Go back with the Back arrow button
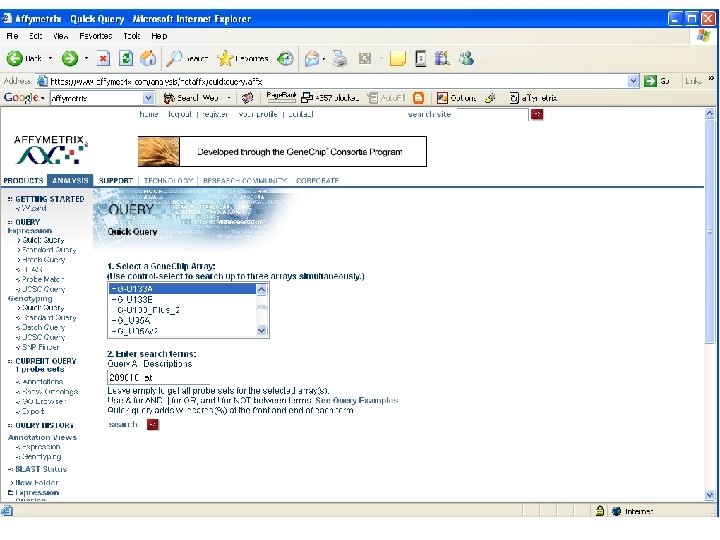720x540 pixels. pyautogui.click(x=24, y=58)
